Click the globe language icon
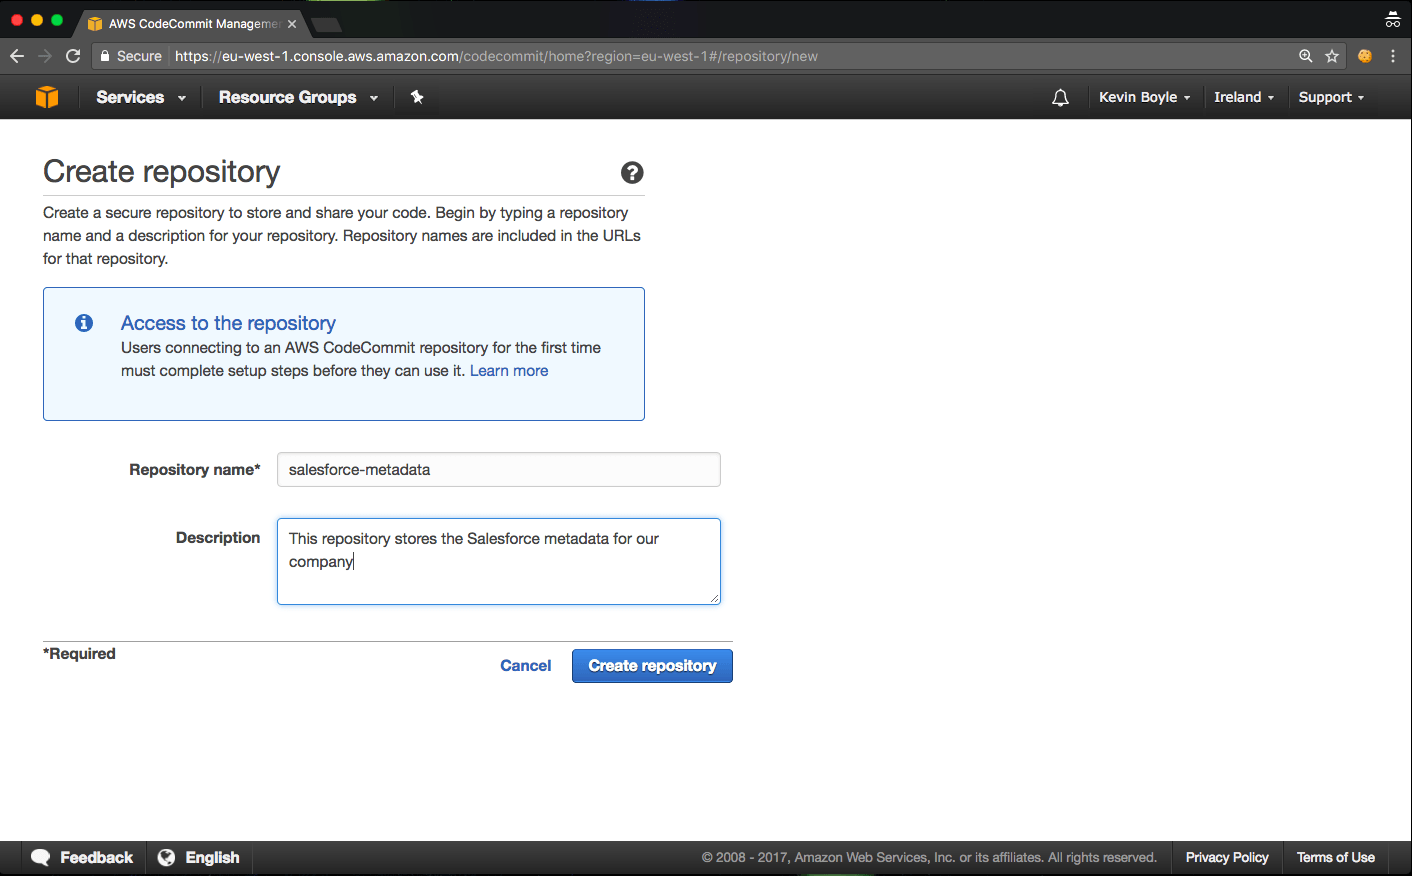The height and width of the screenshot is (876, 1412). point(166,858)
